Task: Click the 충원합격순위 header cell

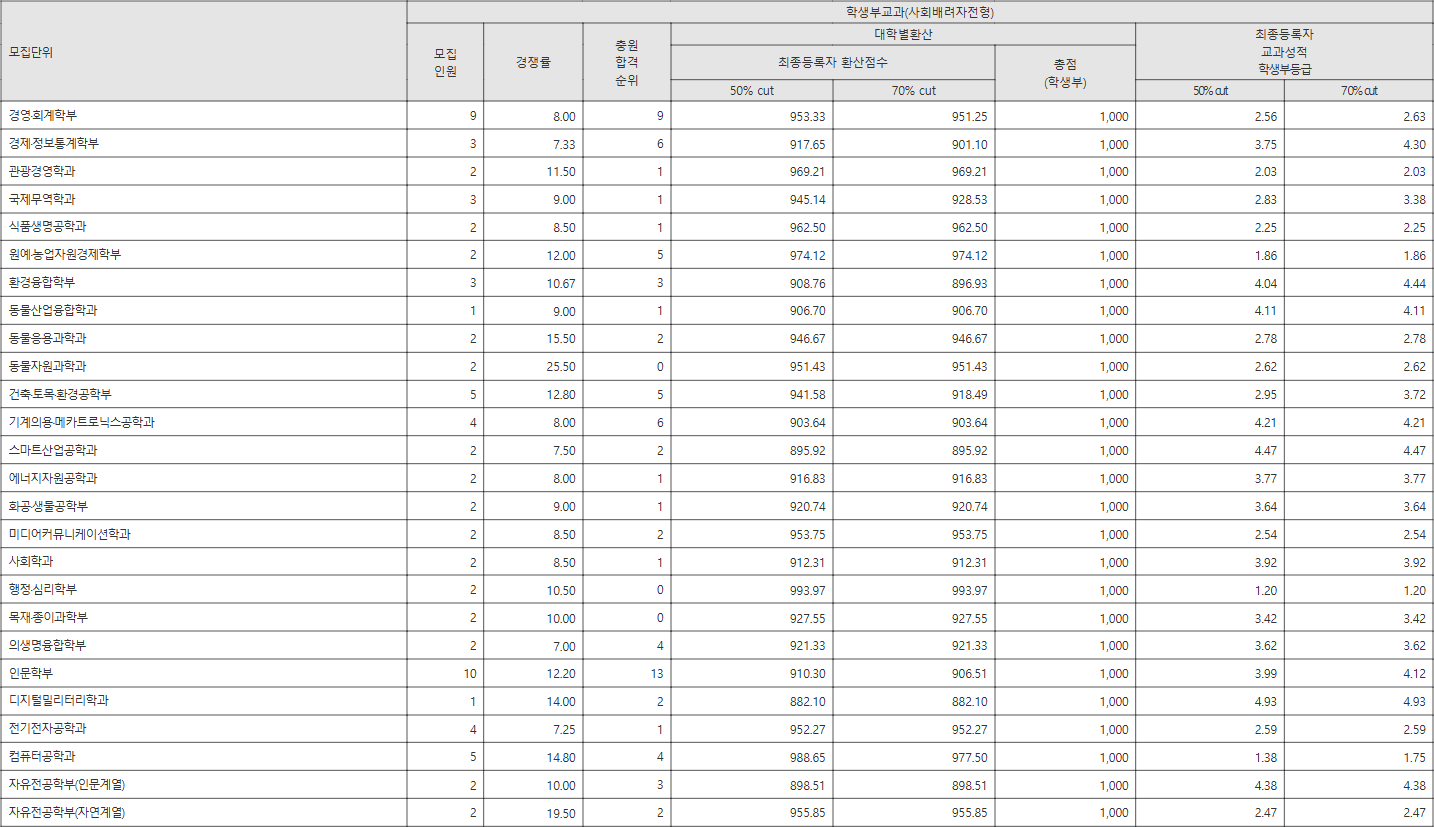Action: pyautogui.click(x=626, y=62)
